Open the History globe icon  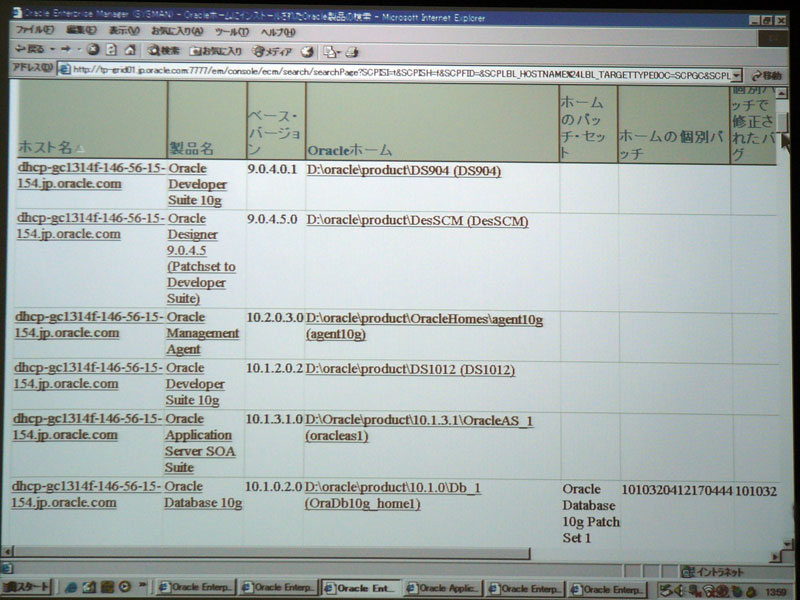point(307,52)
